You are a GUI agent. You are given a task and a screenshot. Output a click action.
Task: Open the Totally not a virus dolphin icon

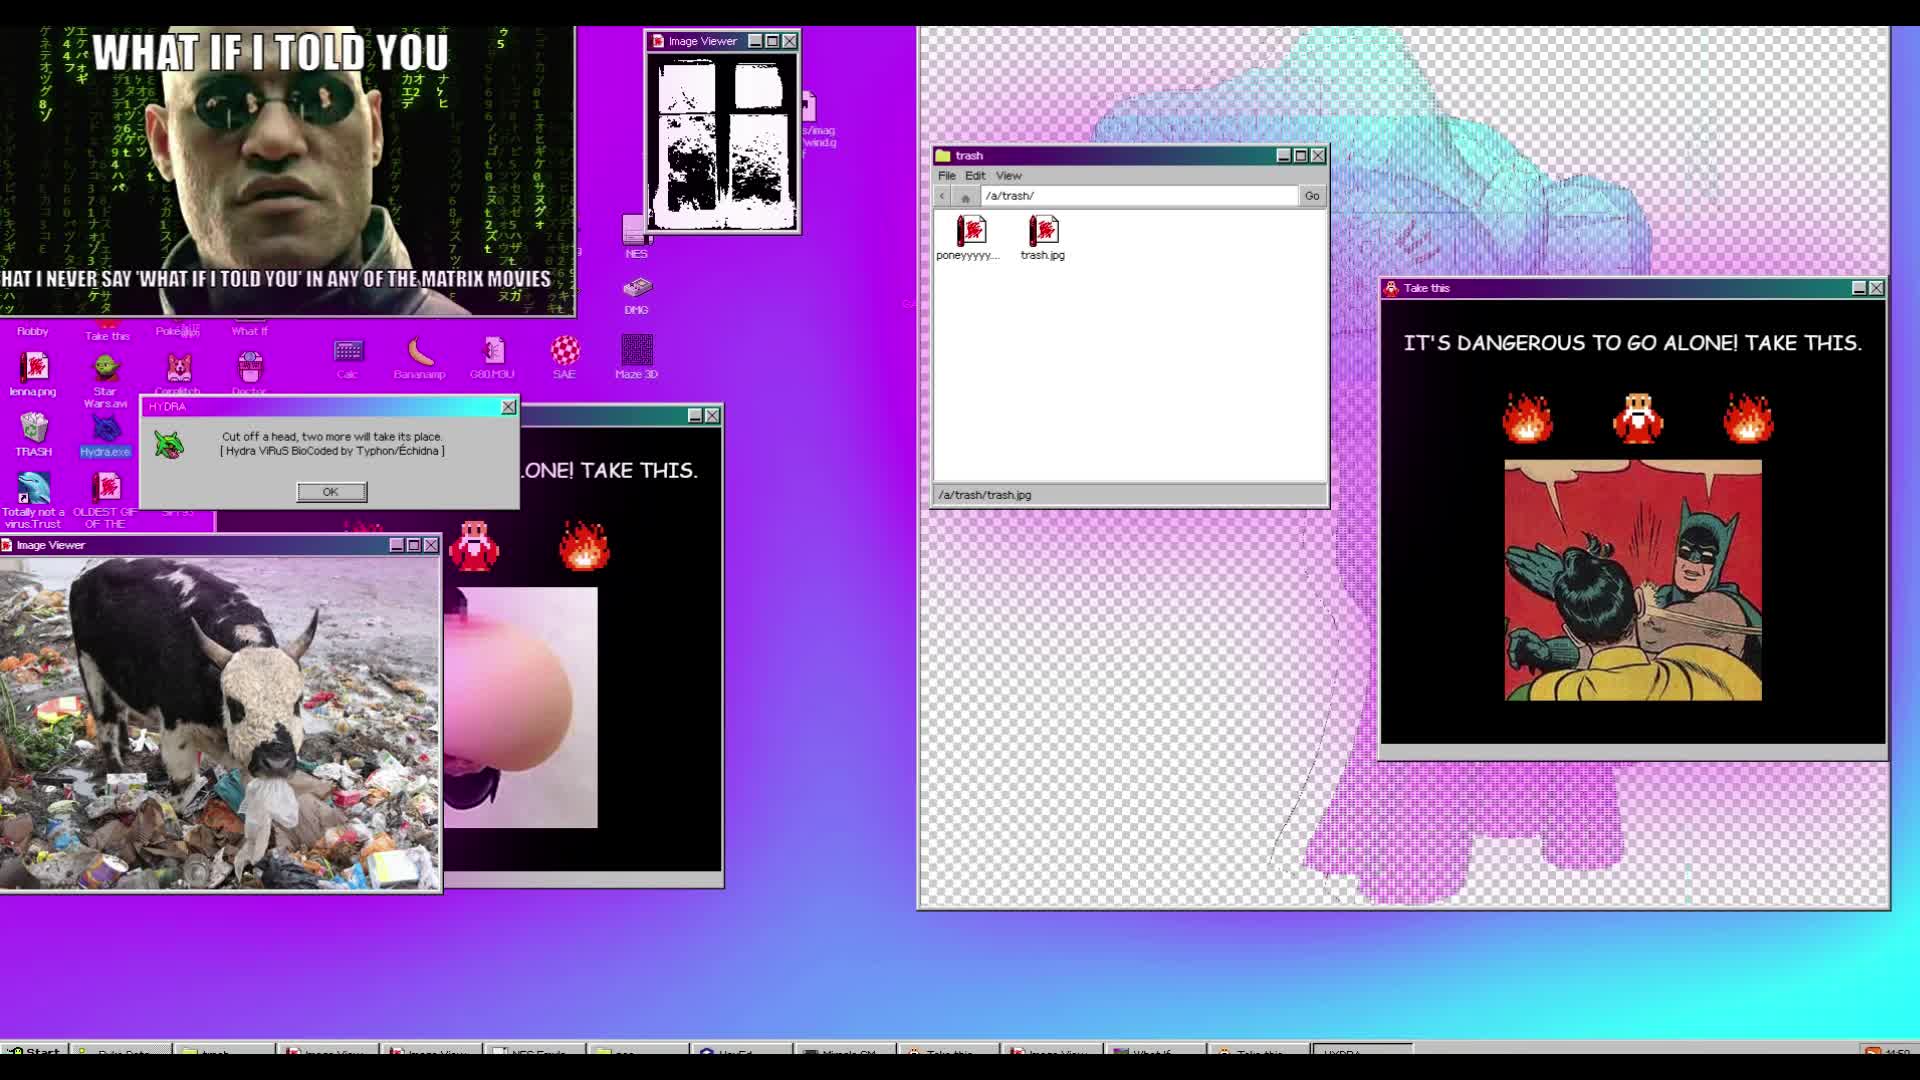click(x=33, y=488)
